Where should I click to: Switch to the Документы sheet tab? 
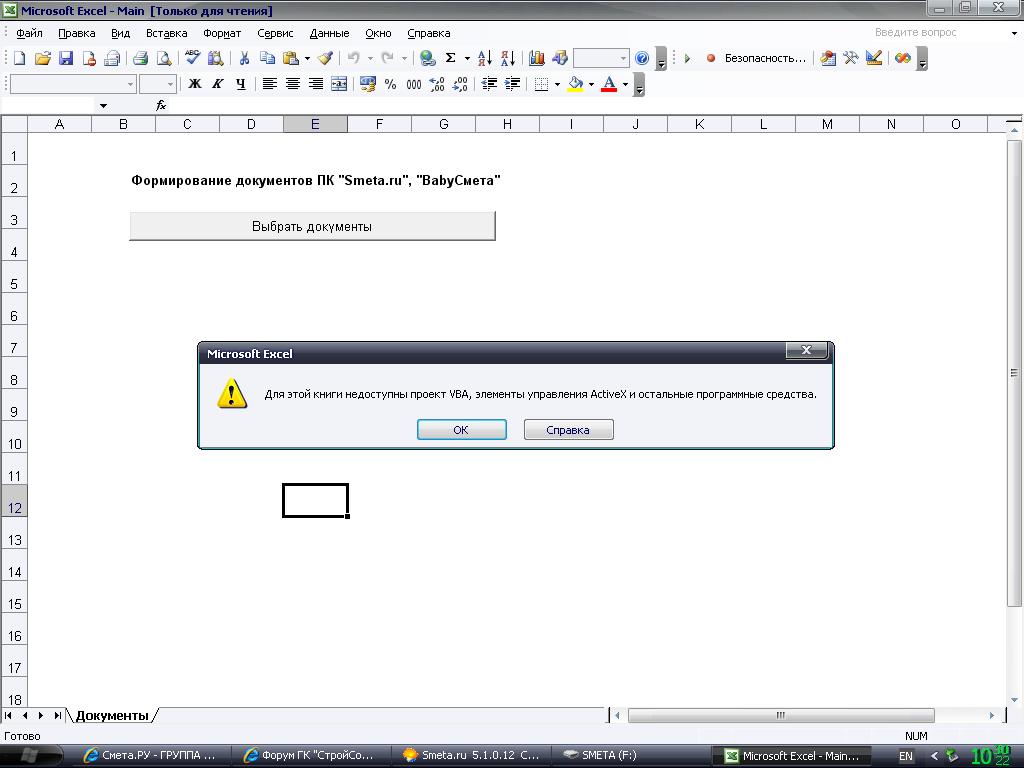[112, 716]
